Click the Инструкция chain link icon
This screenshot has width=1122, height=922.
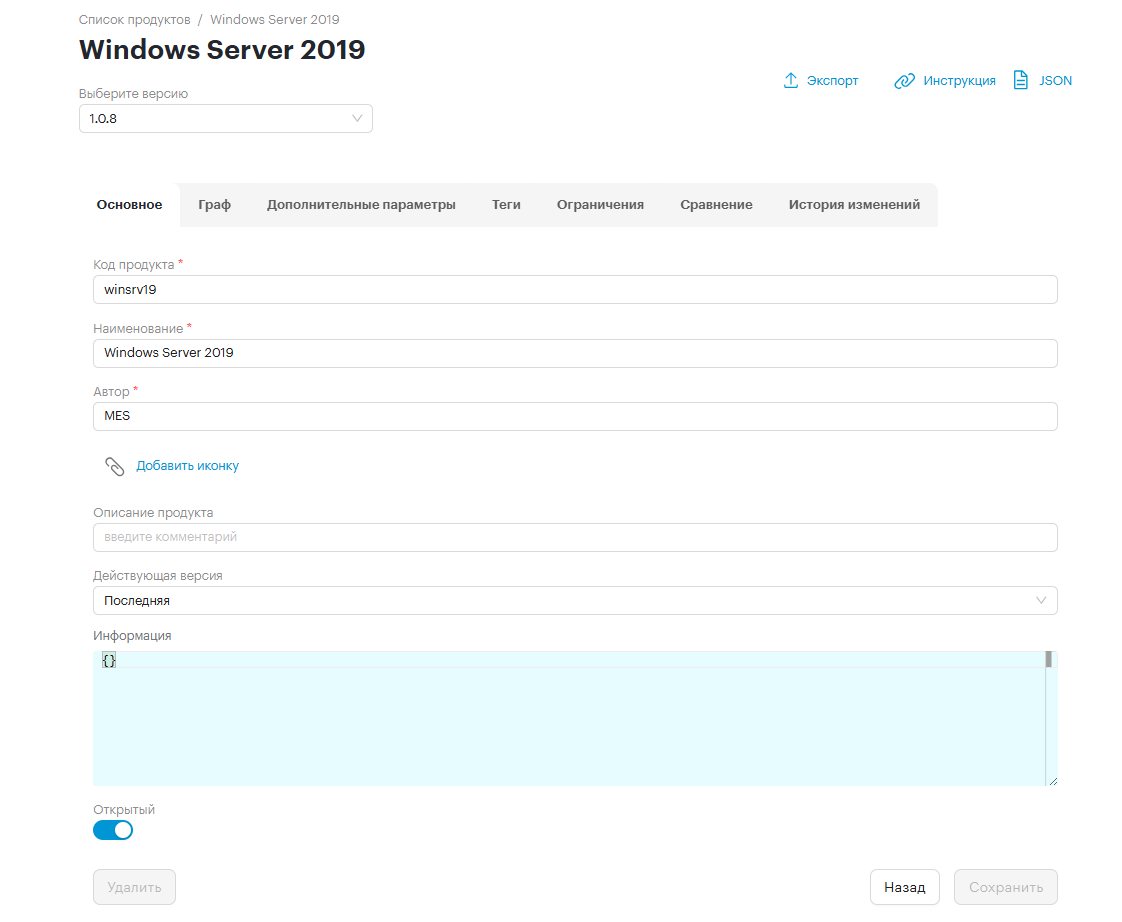[904, 80]
